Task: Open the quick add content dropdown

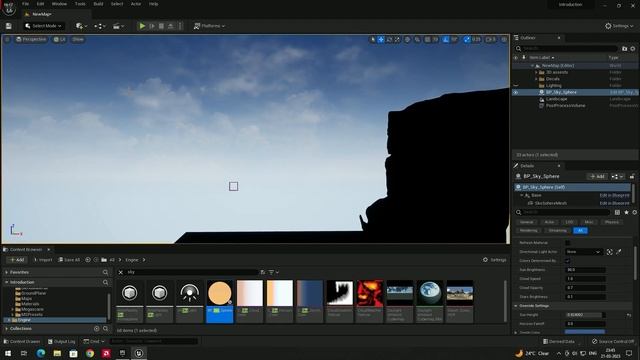Action: click(81, 26)
